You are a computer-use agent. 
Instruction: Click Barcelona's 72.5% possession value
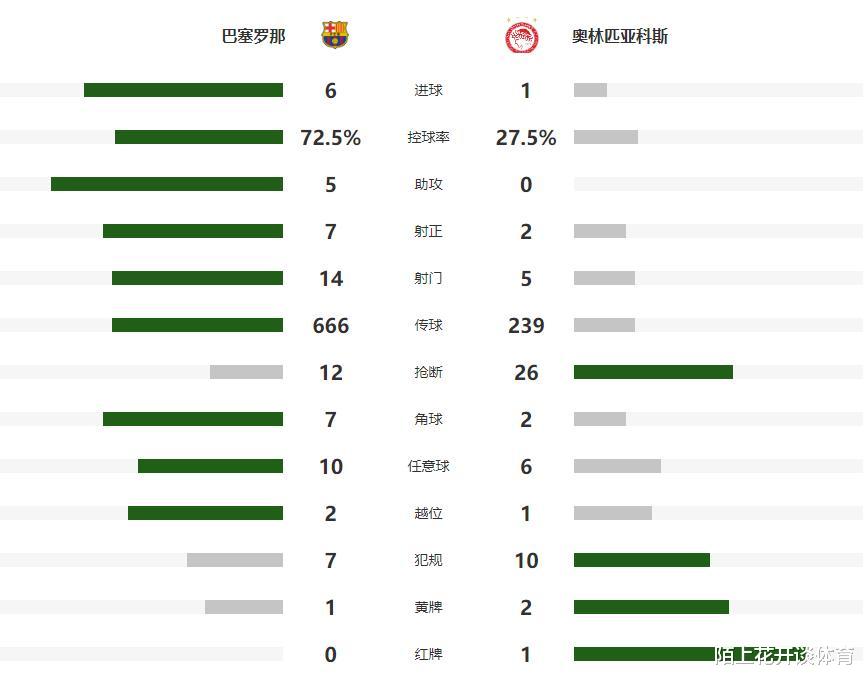330,138
